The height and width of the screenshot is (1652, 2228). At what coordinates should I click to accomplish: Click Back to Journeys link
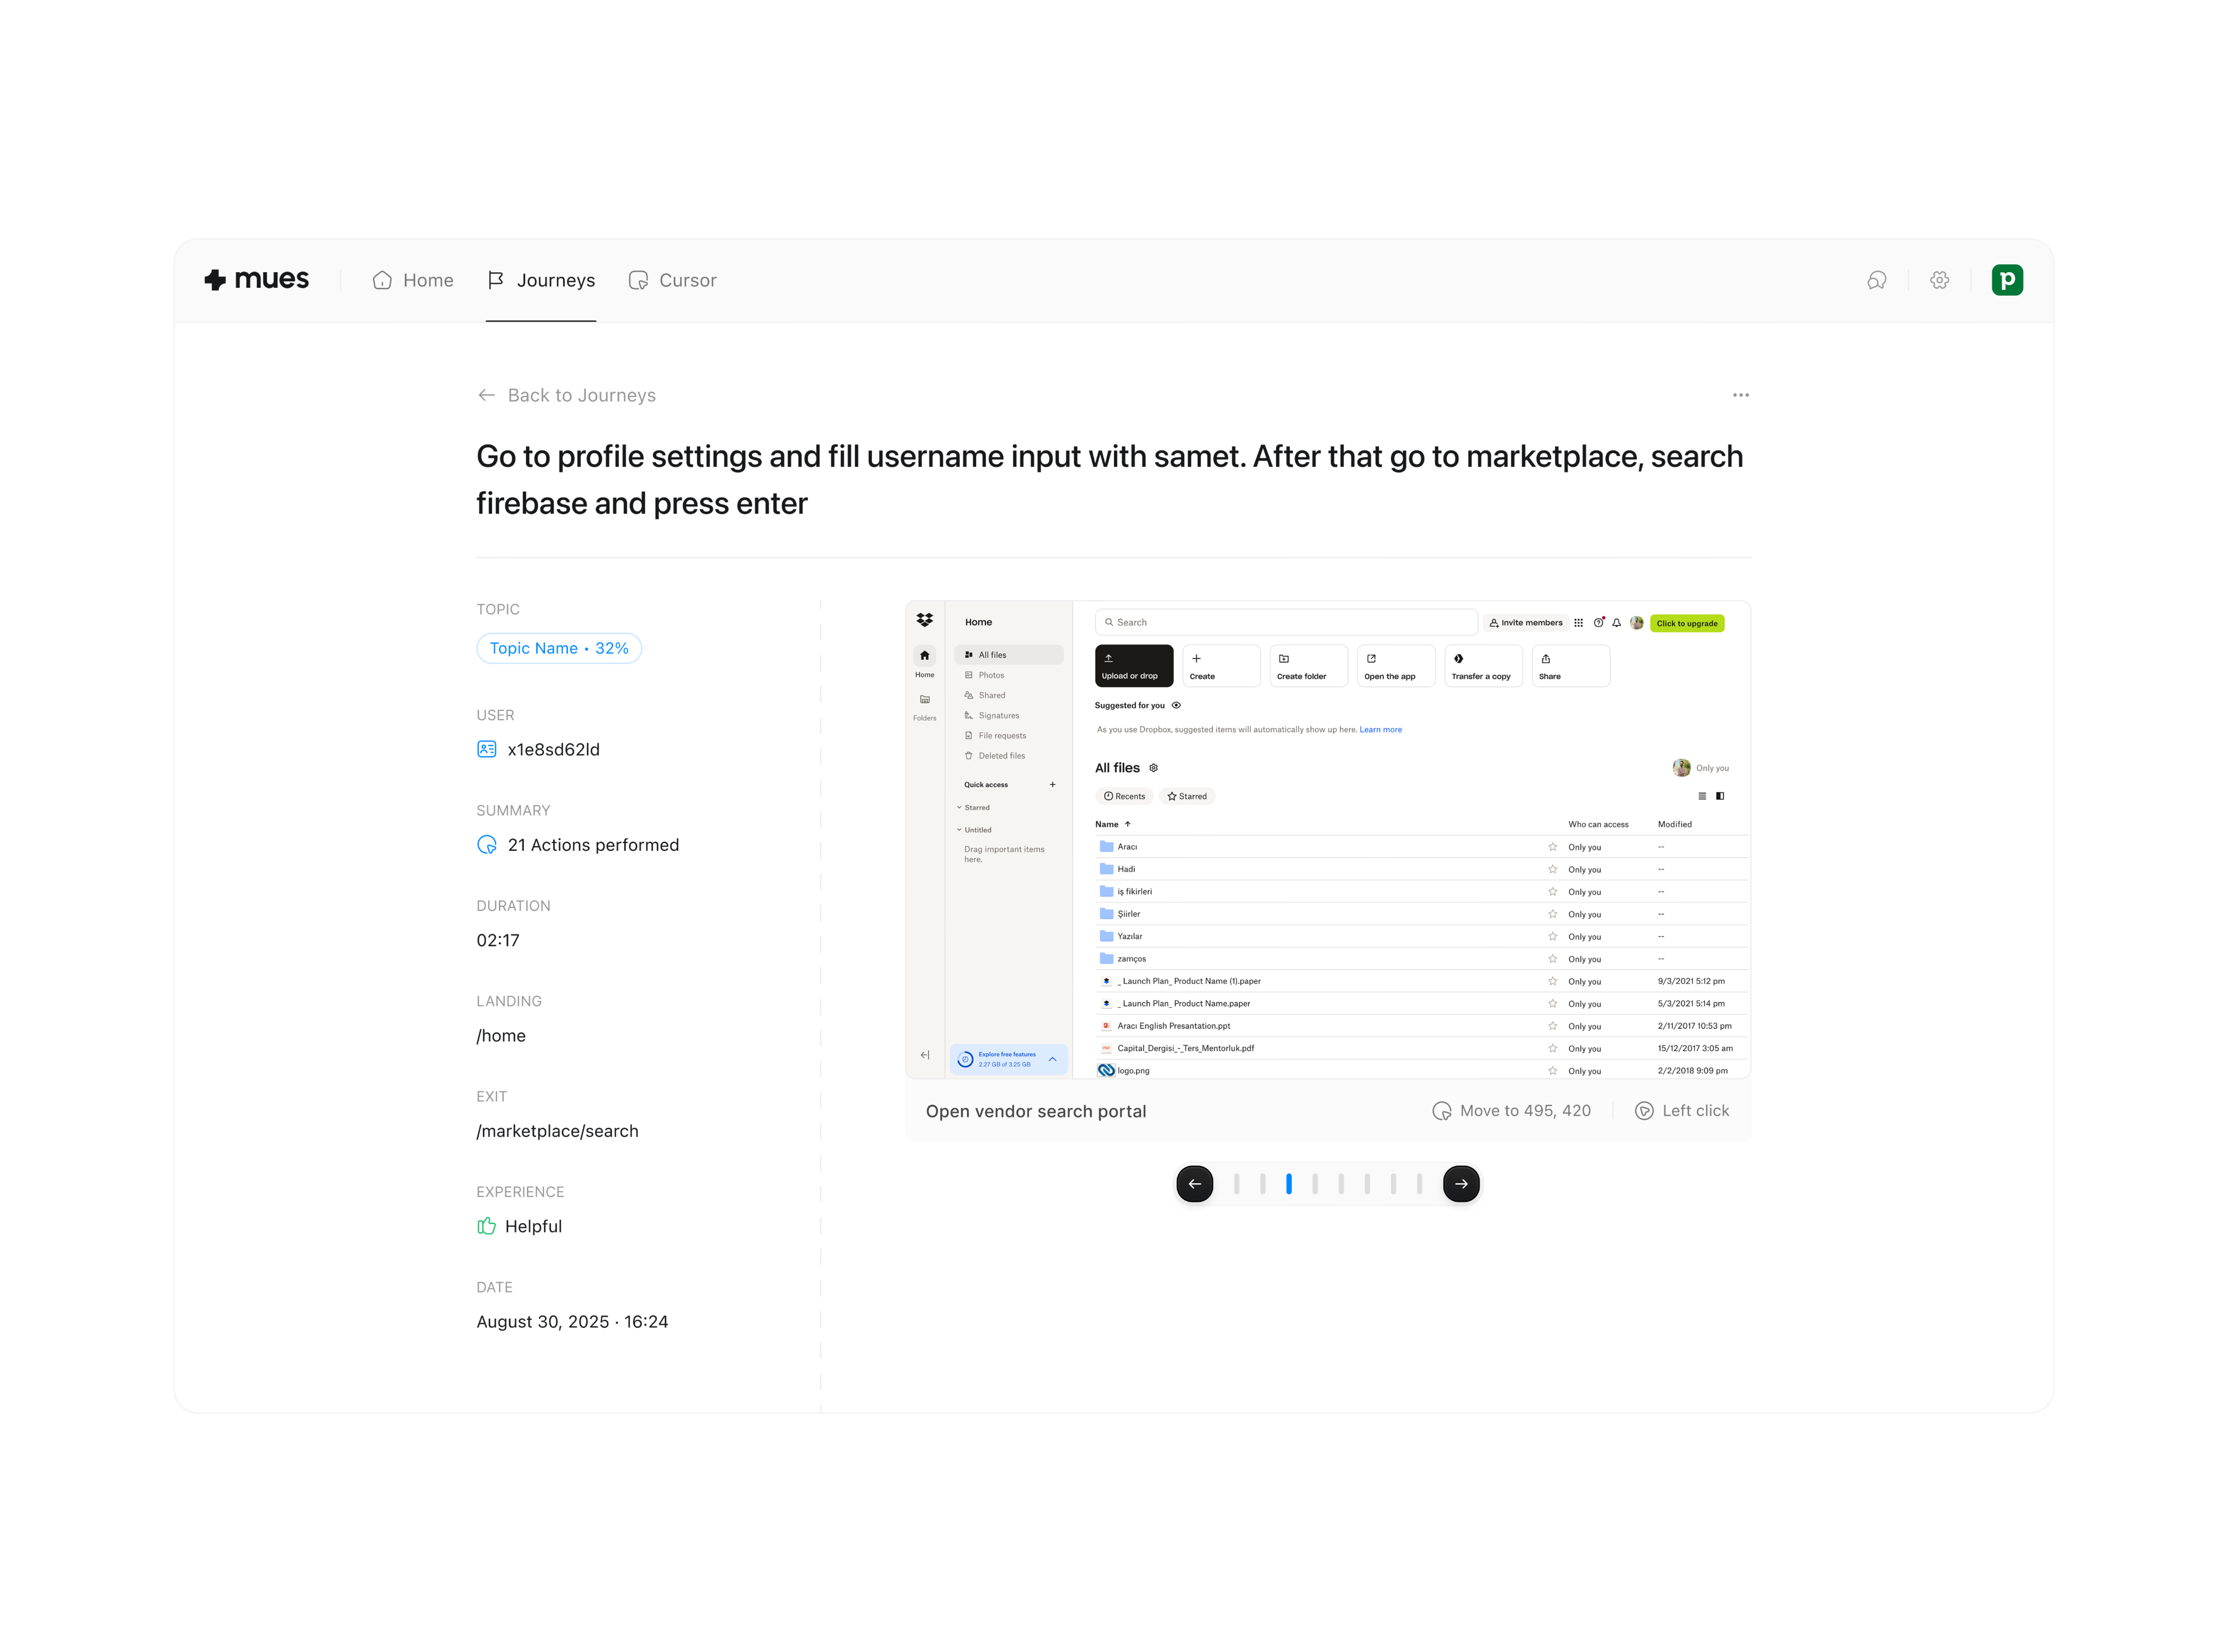point(566,395)
